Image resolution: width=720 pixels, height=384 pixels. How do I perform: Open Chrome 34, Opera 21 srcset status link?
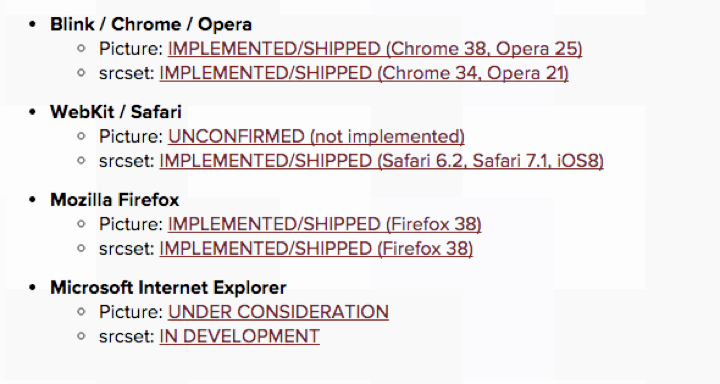point(364,73)
